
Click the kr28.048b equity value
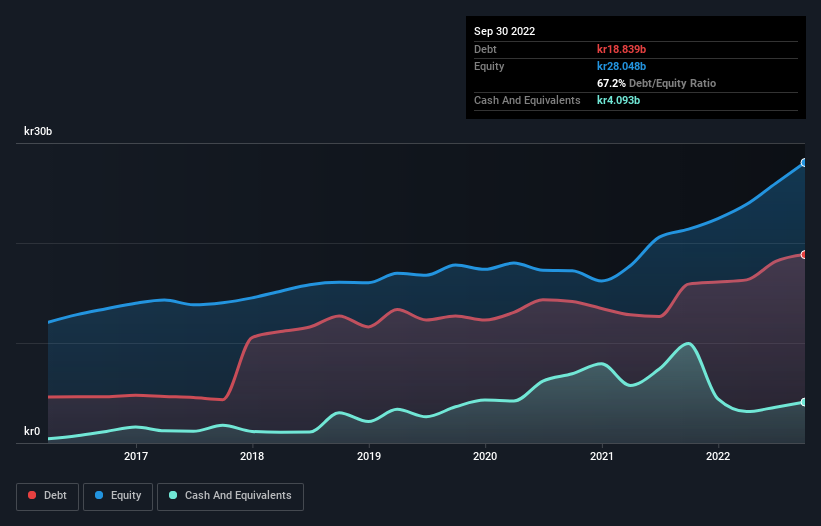coord(621,66)
